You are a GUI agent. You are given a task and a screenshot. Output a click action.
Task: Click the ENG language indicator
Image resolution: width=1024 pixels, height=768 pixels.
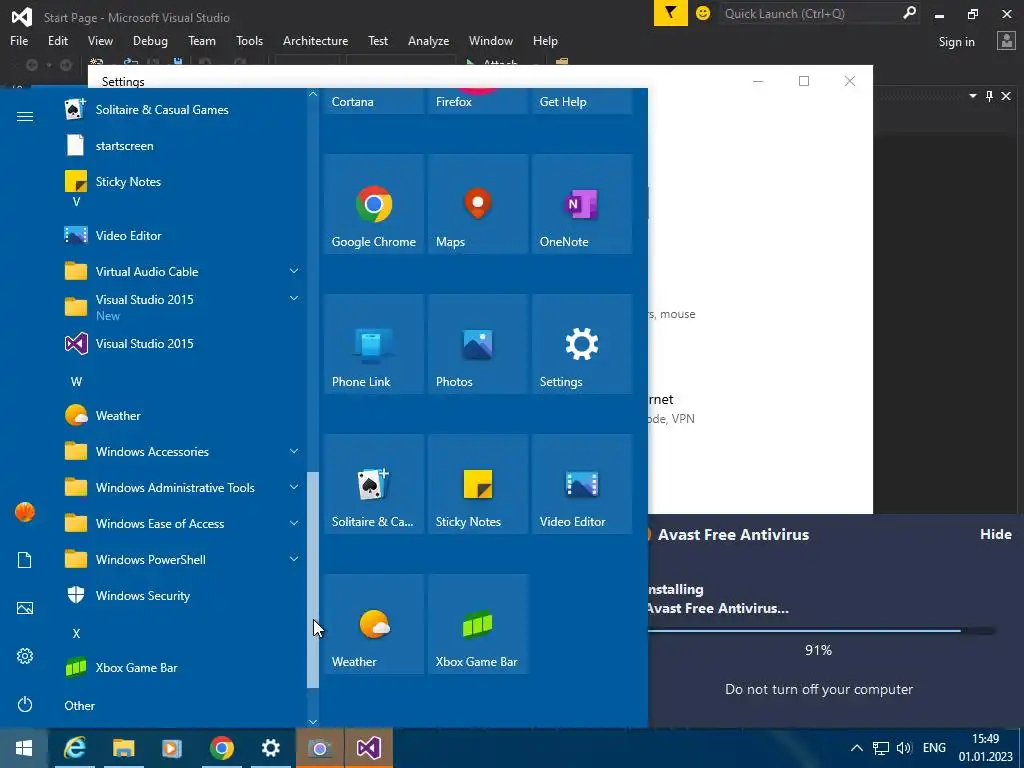(x=934, y=748)
